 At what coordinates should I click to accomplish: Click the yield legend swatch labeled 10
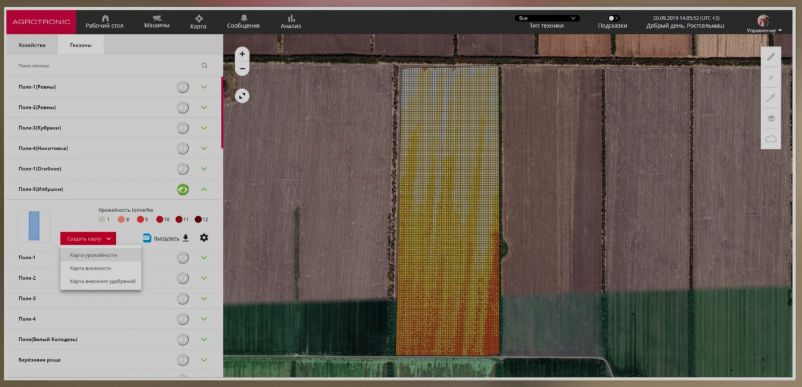coord(160,219)
